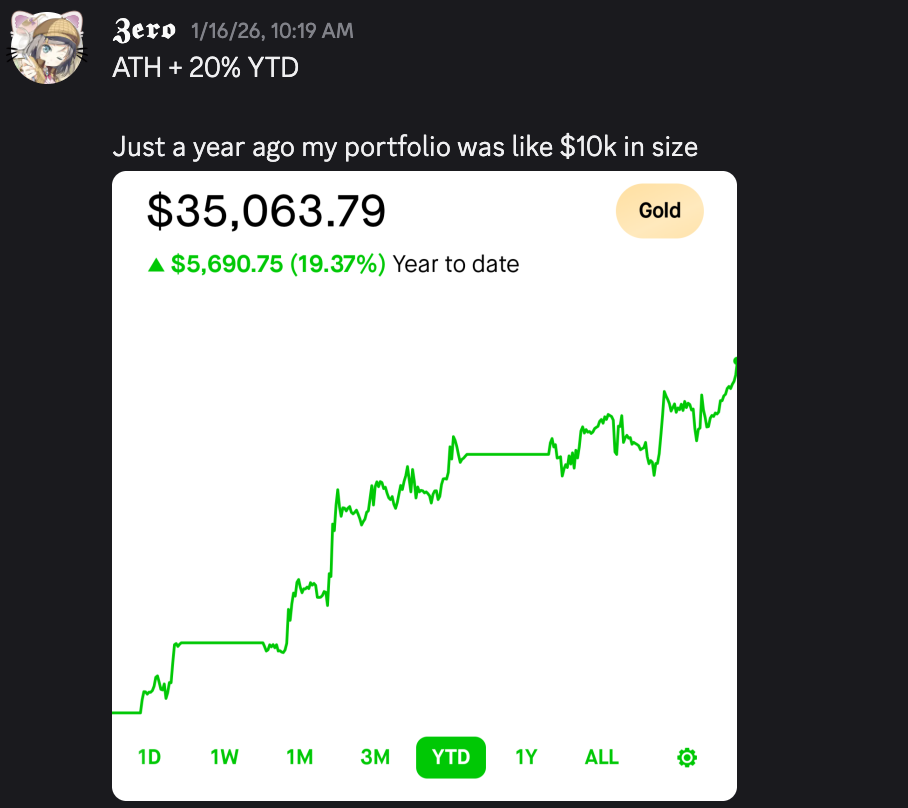Click the green up-triangle gain indicator
Viewport: 908px width, 808px height.
[156, 265]
